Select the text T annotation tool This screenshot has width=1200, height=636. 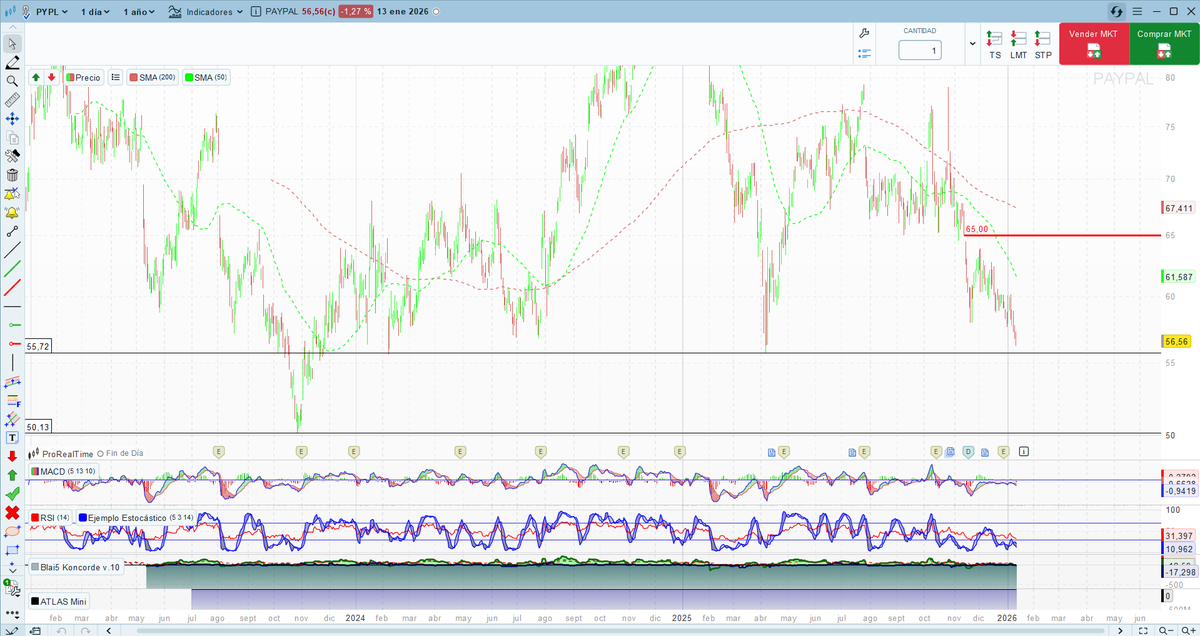tap(12, 437)
